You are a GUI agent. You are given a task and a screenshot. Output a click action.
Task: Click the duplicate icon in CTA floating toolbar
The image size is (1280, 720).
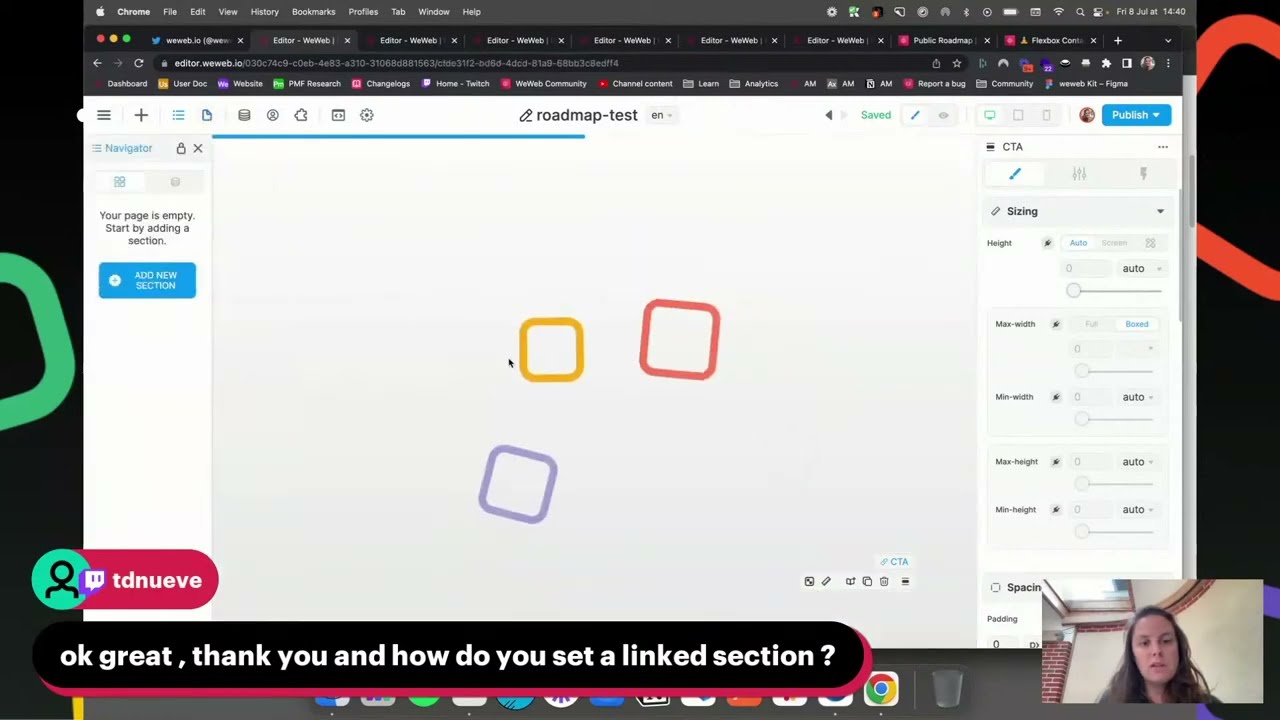coord(867,581)
